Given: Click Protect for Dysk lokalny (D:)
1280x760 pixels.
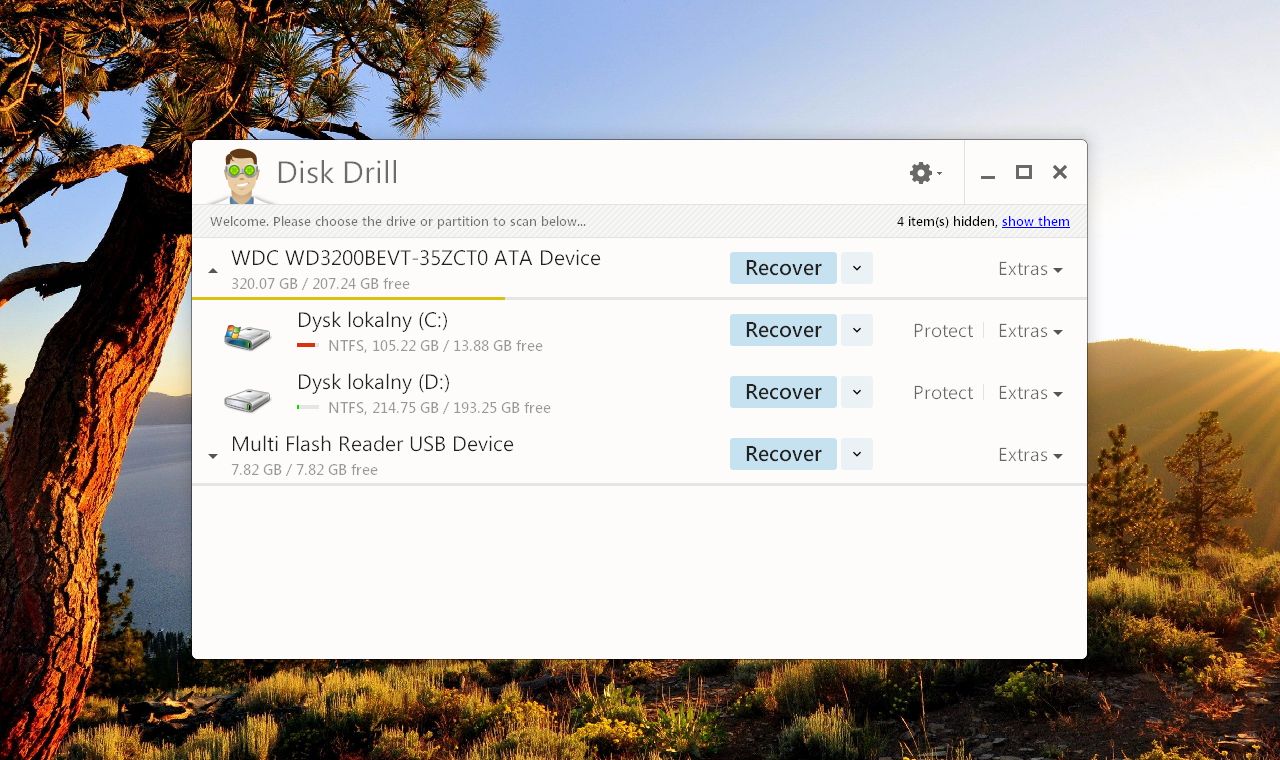Looking at the screenshot, I should [x=943, y=393].
